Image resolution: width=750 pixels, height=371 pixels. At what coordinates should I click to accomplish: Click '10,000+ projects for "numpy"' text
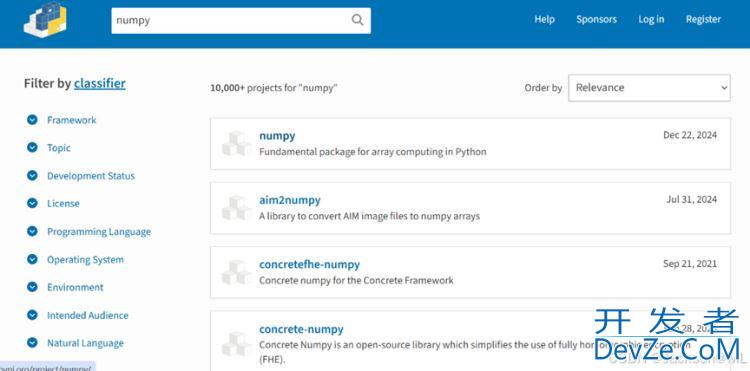[x=274, y=88]
